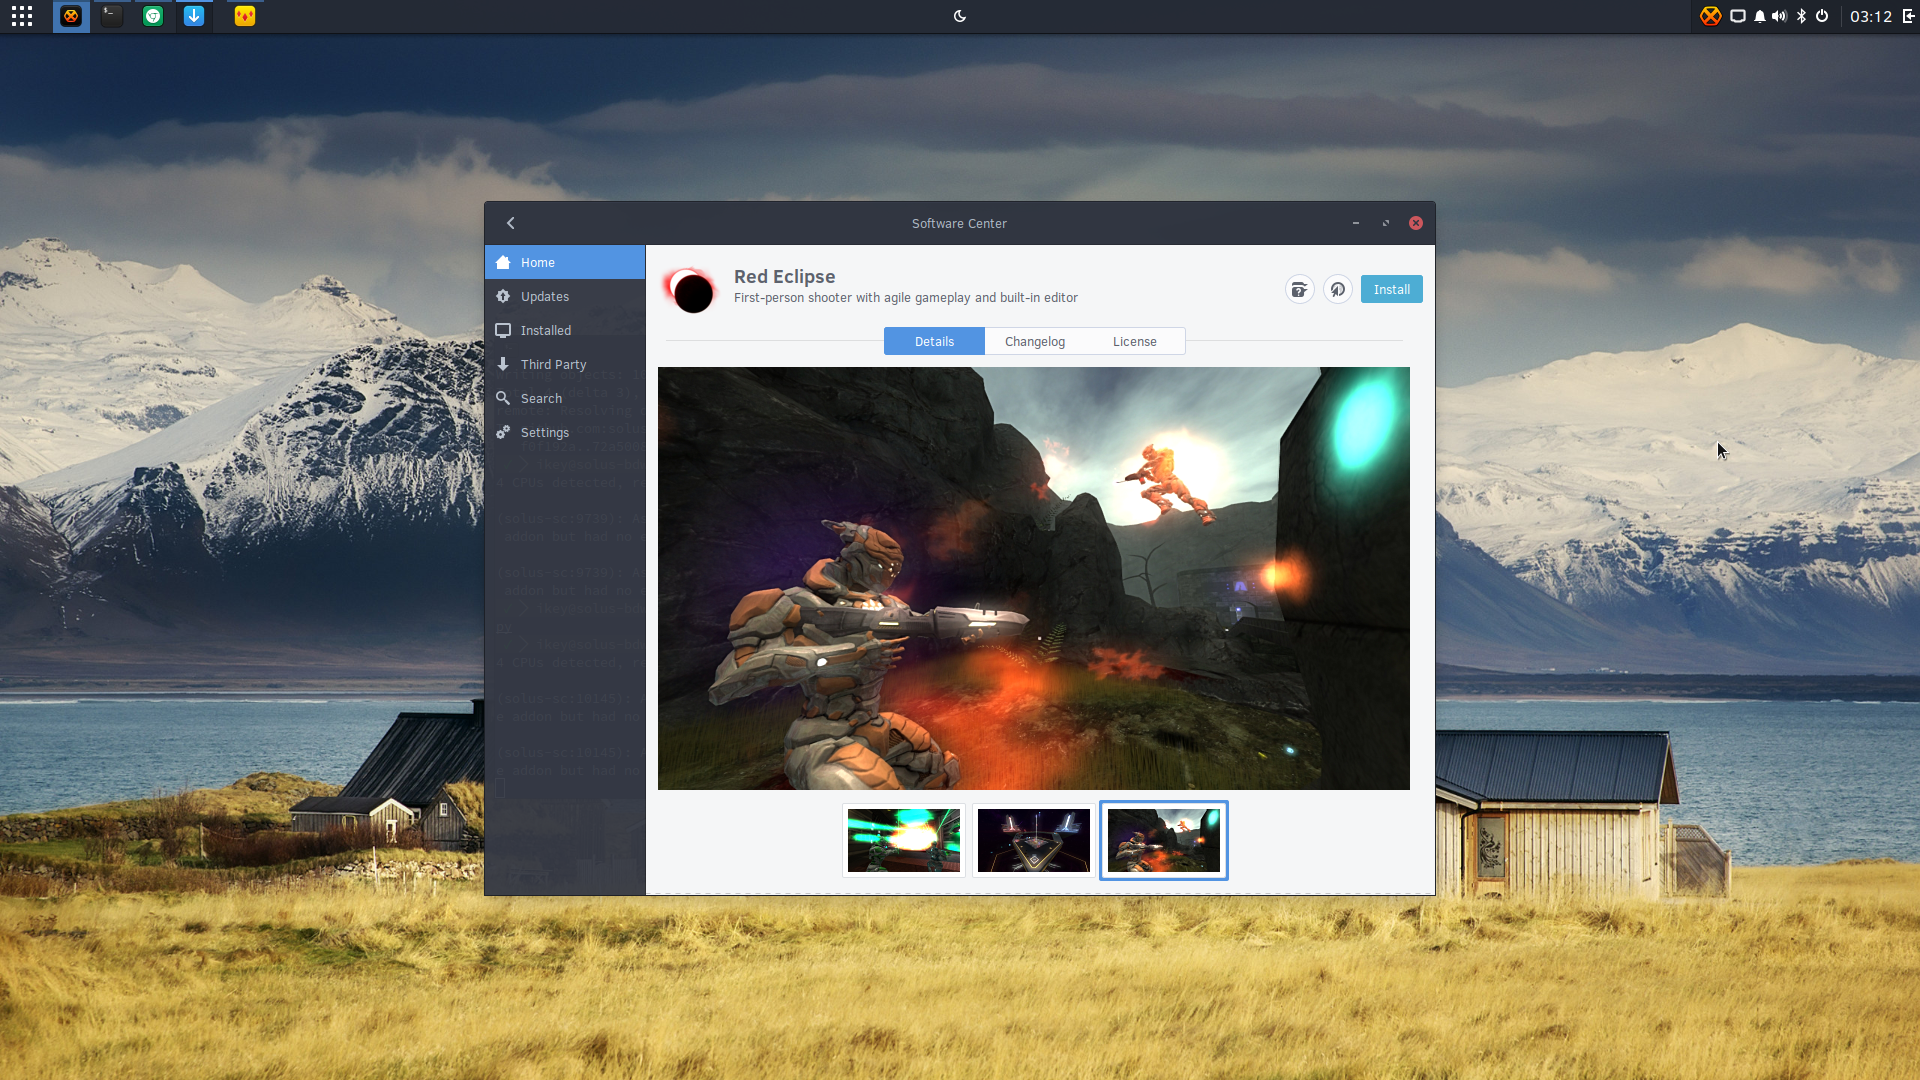
Task: Click the yellow app icon in the taskbar
Action: [245, 16]
